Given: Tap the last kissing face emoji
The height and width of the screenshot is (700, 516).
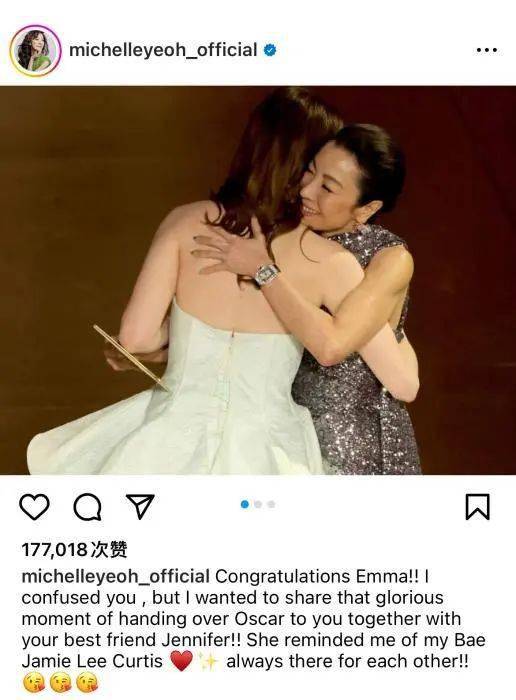Looking at the screenshot, I should point(87,683).
